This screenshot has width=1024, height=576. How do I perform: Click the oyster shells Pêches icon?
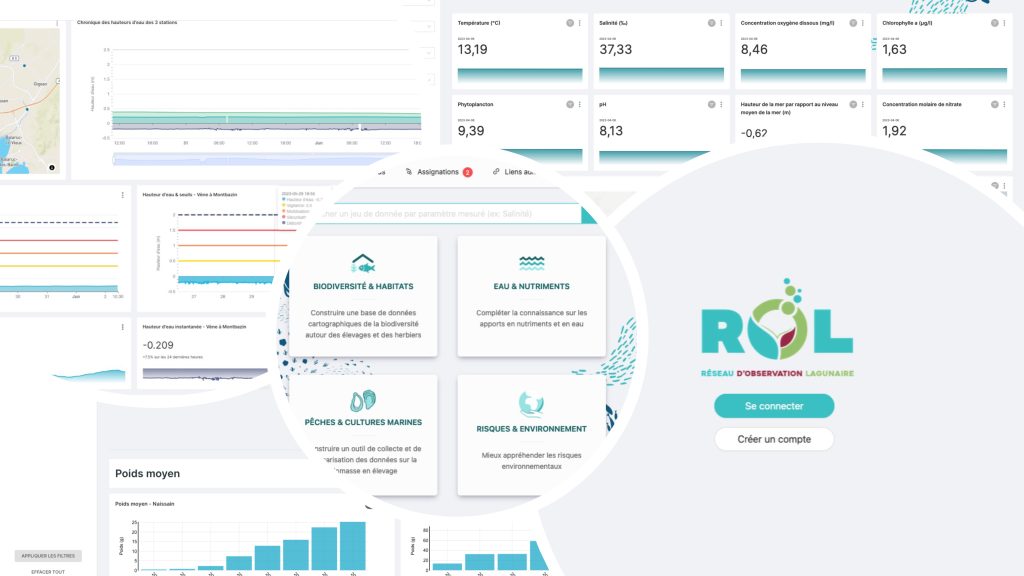click(363, 400)
